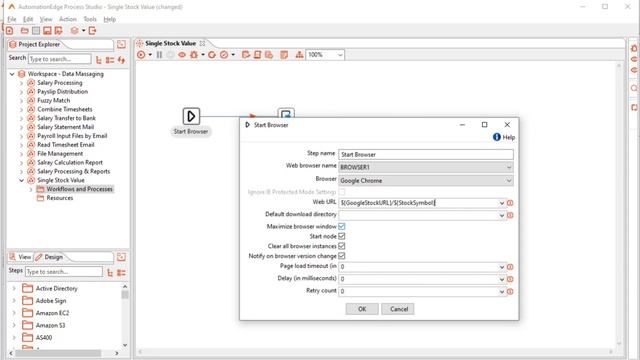This screenshot has width=640, height=360.
Task: Click OK in Start Browser dialog
Action: pyautogui.click(x=362, y=309)
